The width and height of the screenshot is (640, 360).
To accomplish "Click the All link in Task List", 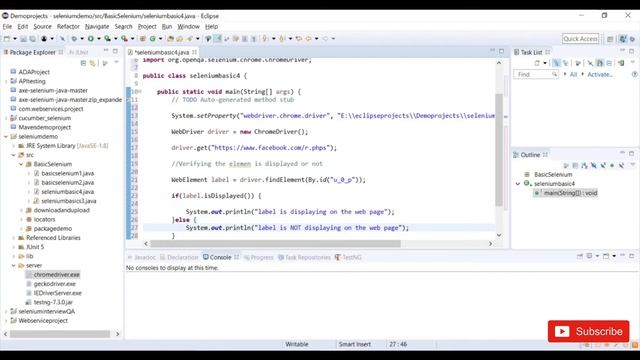I will pyautogui.click(x=573, y=74).
